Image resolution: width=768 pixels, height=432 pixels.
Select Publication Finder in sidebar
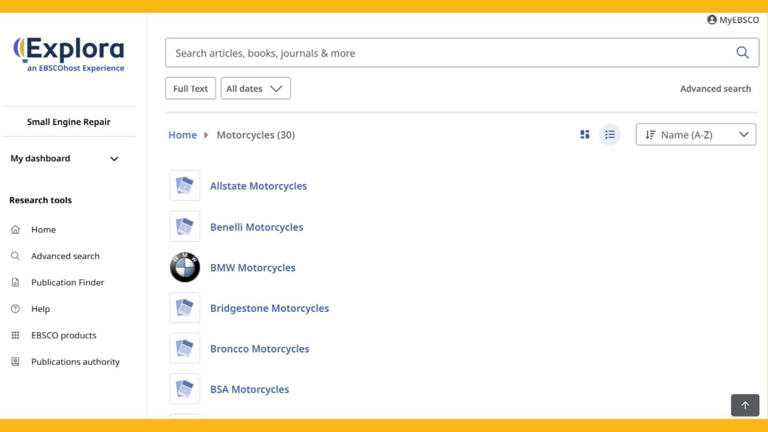point(68,282)
